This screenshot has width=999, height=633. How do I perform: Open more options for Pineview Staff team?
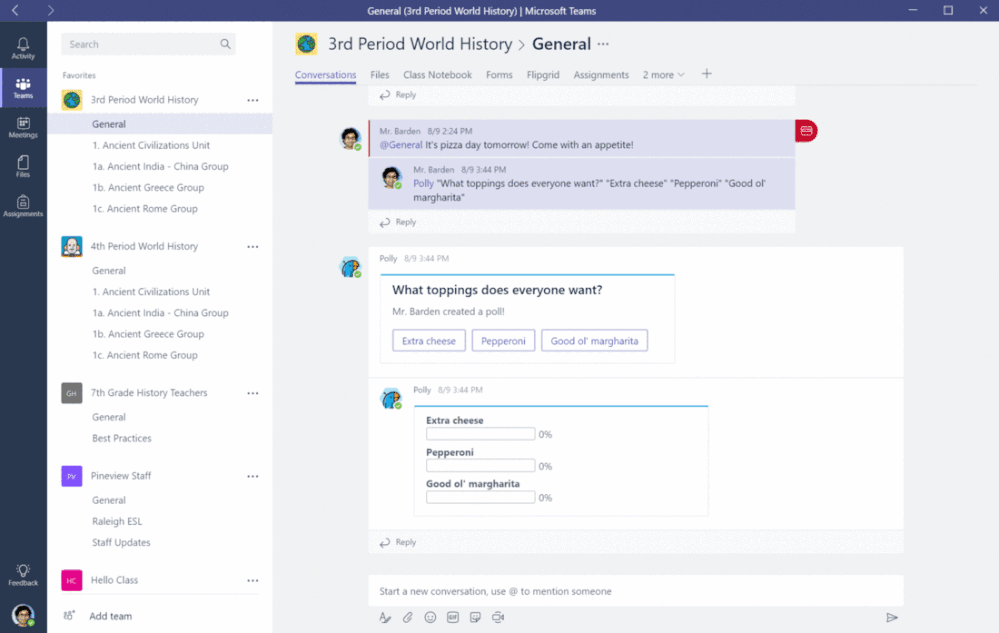[253, 476]
